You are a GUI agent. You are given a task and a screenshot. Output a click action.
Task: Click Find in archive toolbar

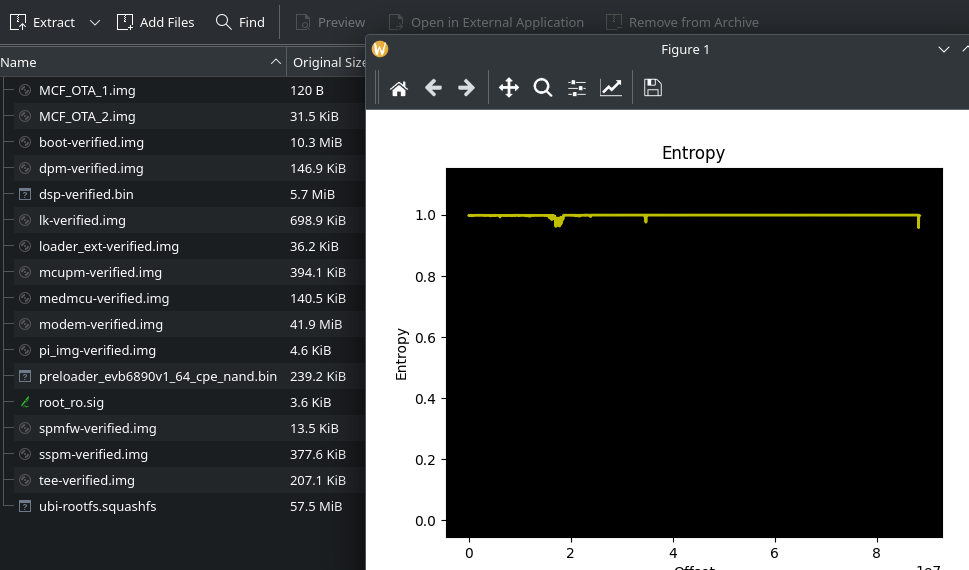coord(240,22)
